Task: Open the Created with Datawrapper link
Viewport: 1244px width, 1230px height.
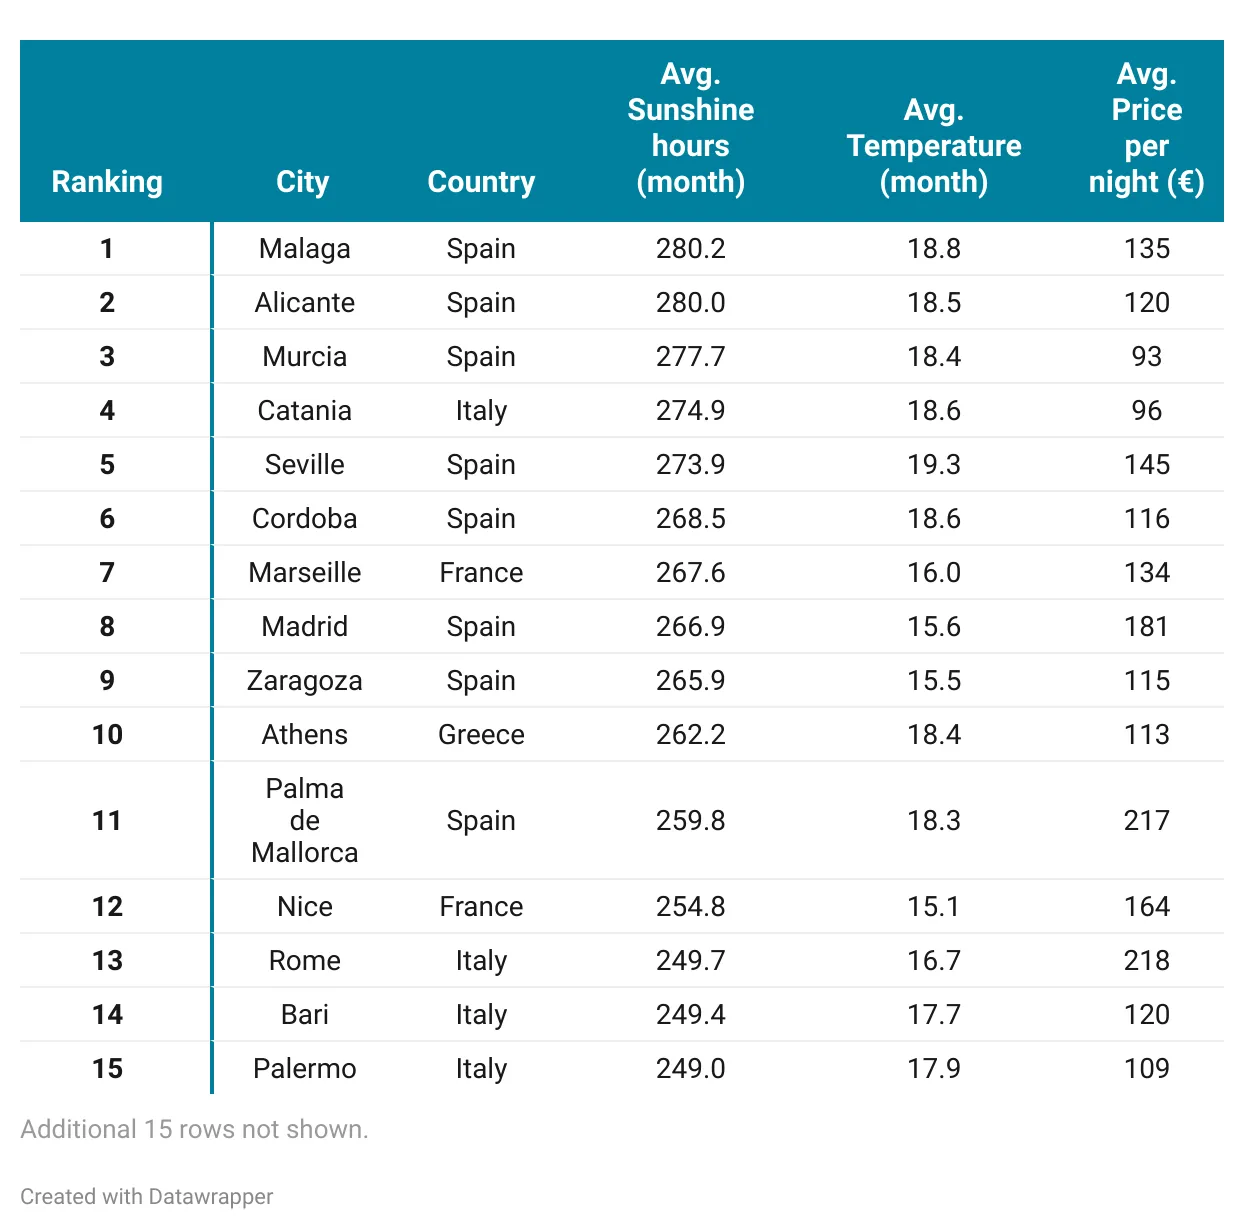Action: (147, 1197)
